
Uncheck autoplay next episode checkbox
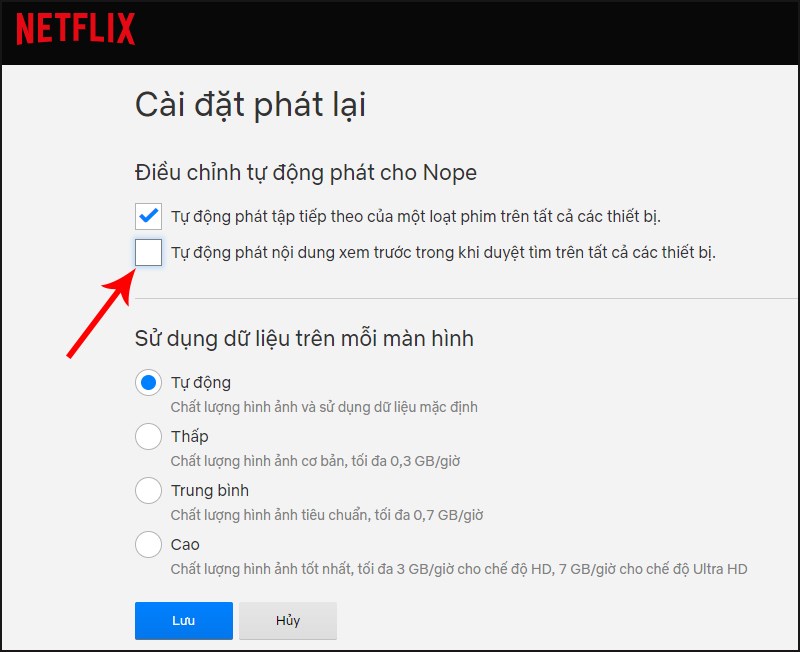(148, 216)
